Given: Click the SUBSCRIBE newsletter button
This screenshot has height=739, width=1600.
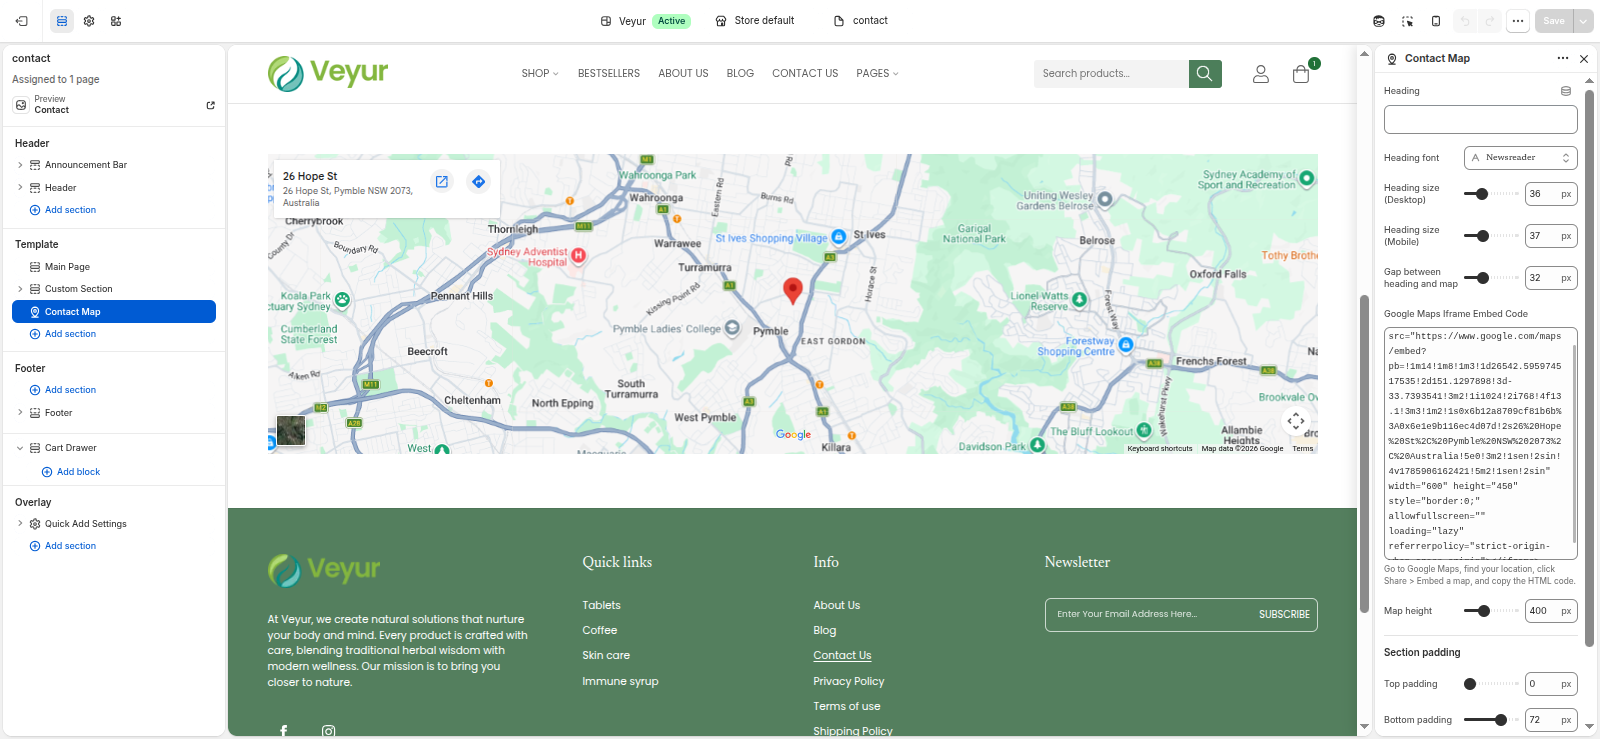Looking at the screenshot, I should pos(1284,615).
